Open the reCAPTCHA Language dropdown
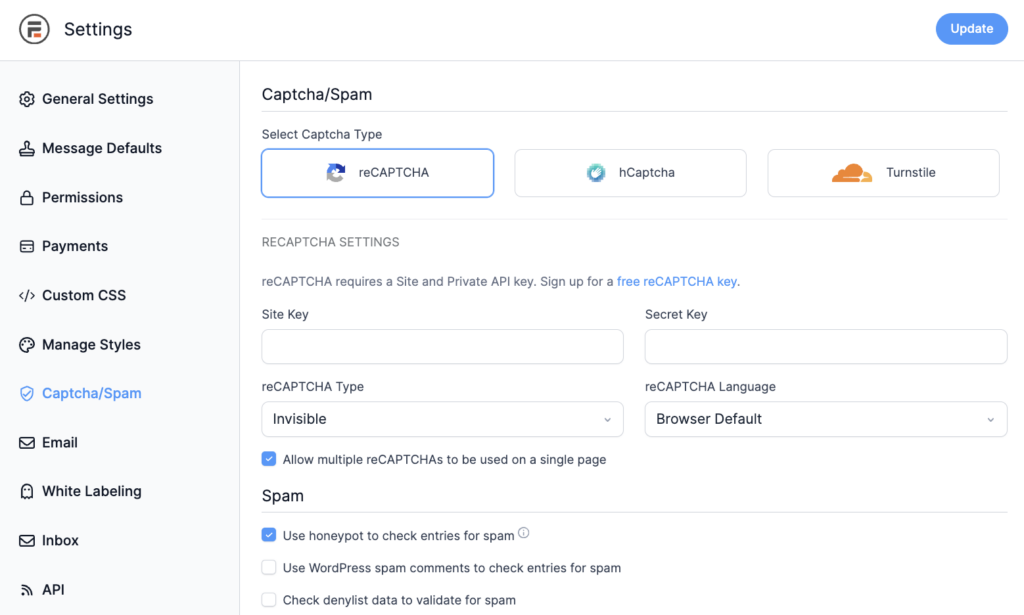Viewport: 1024px width, 615px height. tap(826, 419)
